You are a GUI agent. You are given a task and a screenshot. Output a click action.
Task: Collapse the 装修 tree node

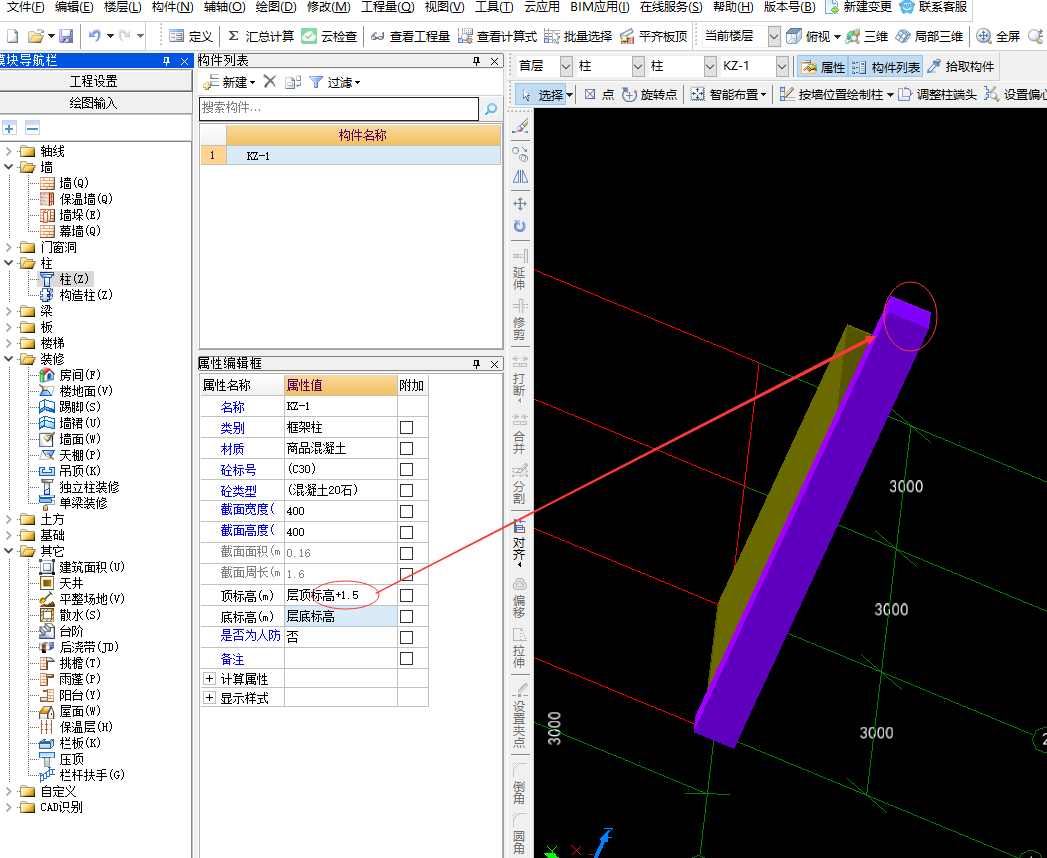click(9, 359)
